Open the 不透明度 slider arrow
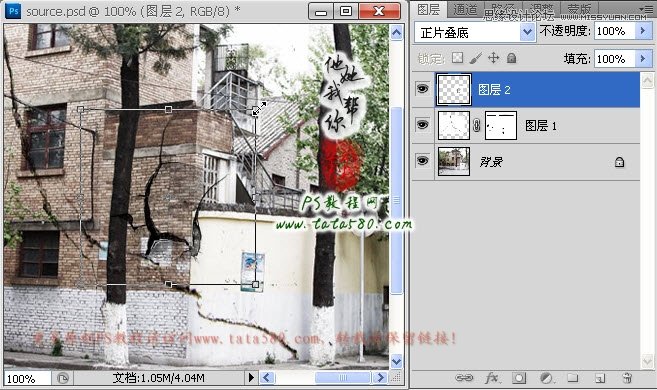The image size is (657, 390). [x=643, y=31]
